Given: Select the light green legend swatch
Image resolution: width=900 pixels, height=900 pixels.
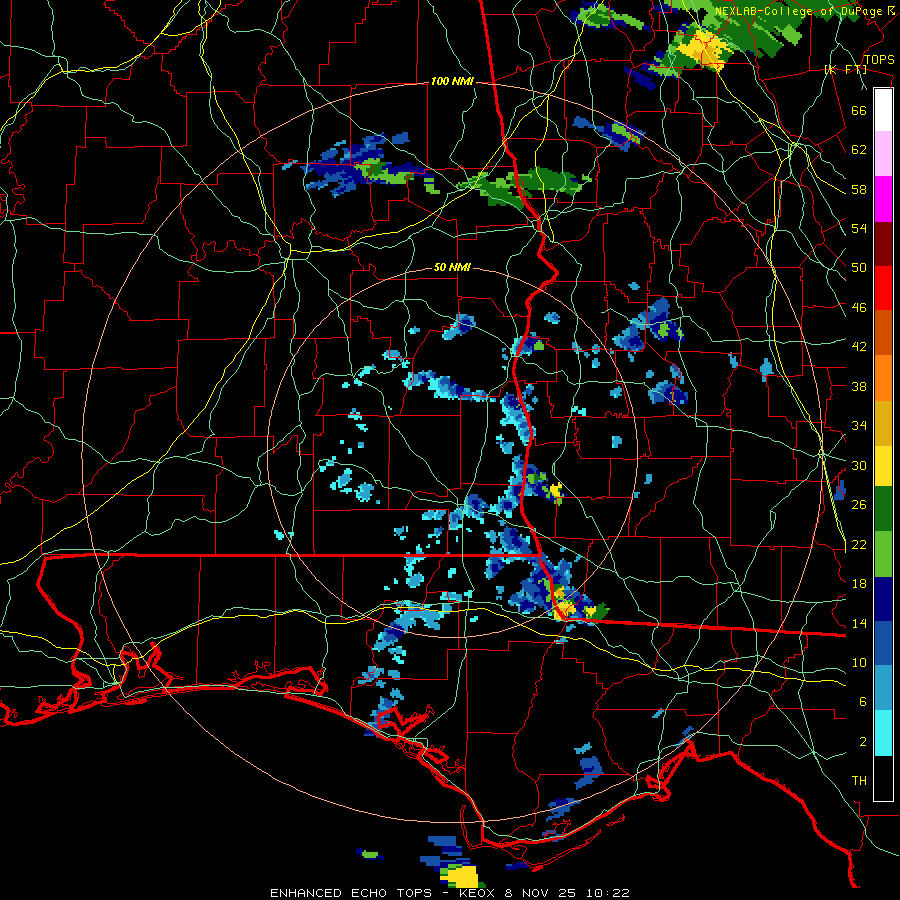Looking at the screenshot, I should [883, 554].
